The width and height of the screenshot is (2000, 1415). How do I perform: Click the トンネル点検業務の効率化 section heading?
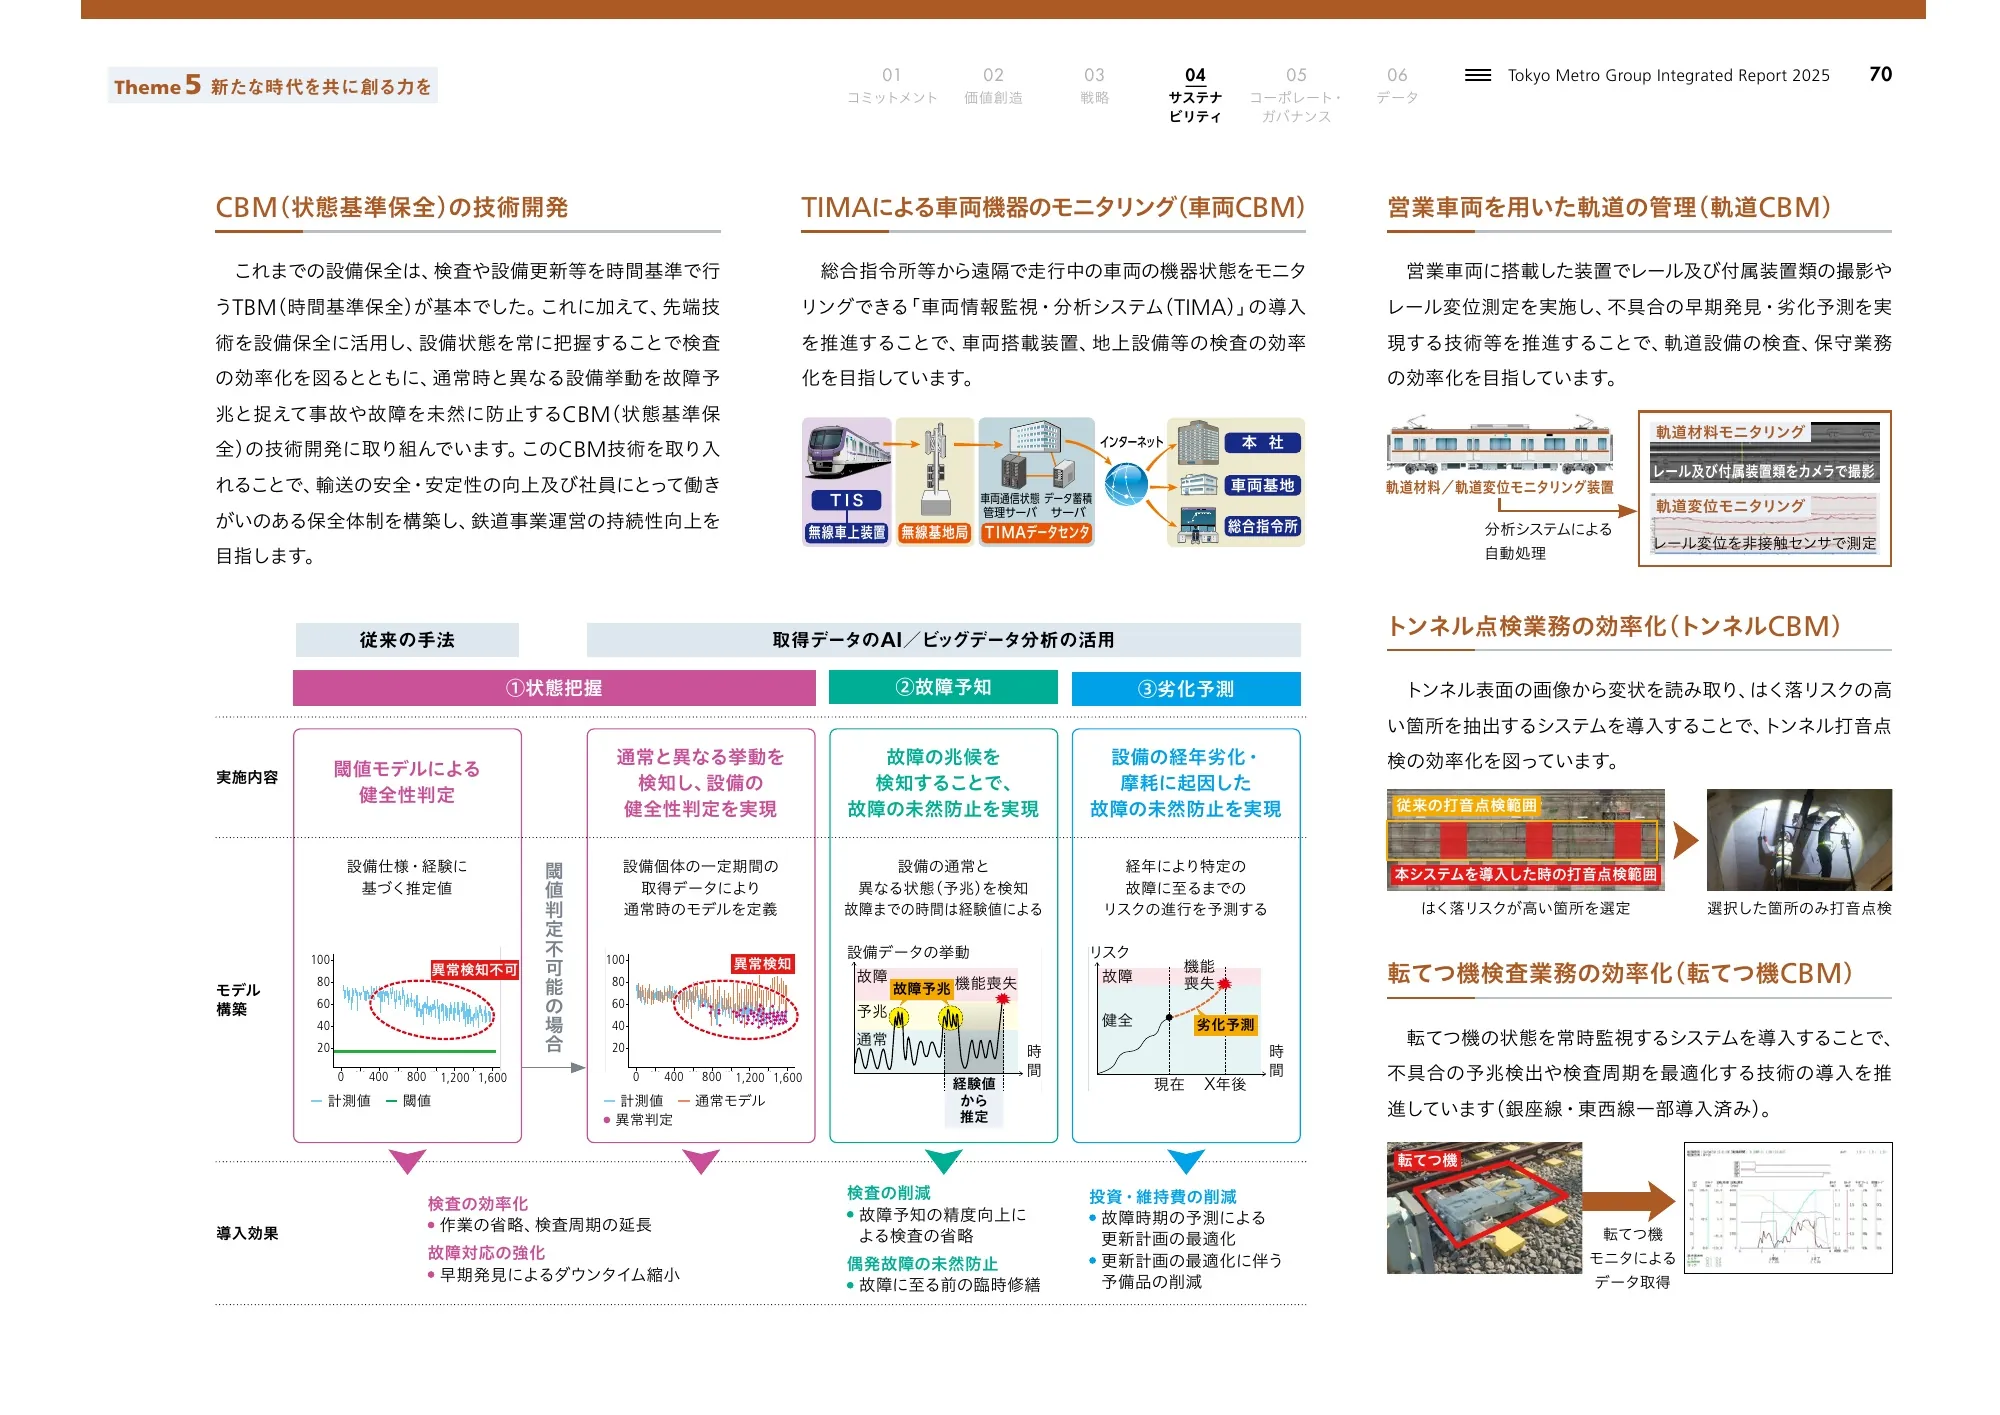tap(1613, 626)
